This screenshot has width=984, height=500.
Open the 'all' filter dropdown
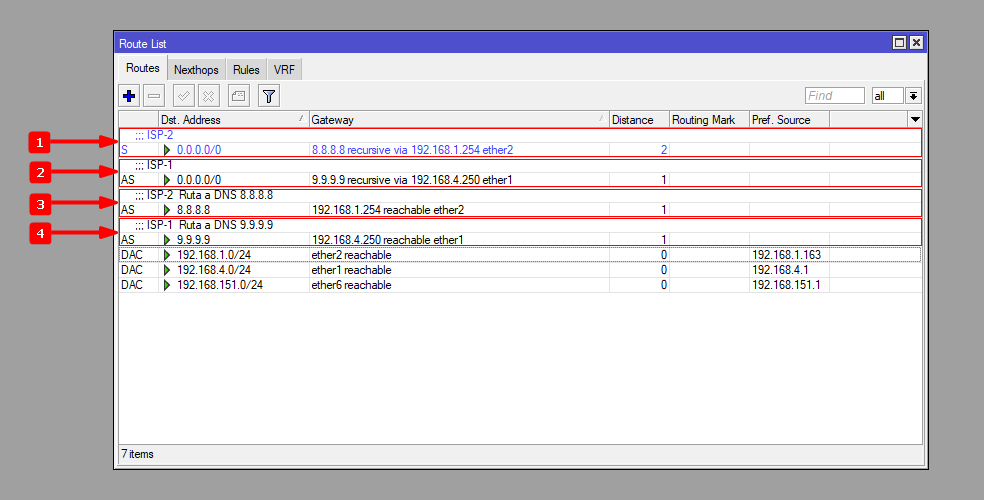[x=913, y=96]
